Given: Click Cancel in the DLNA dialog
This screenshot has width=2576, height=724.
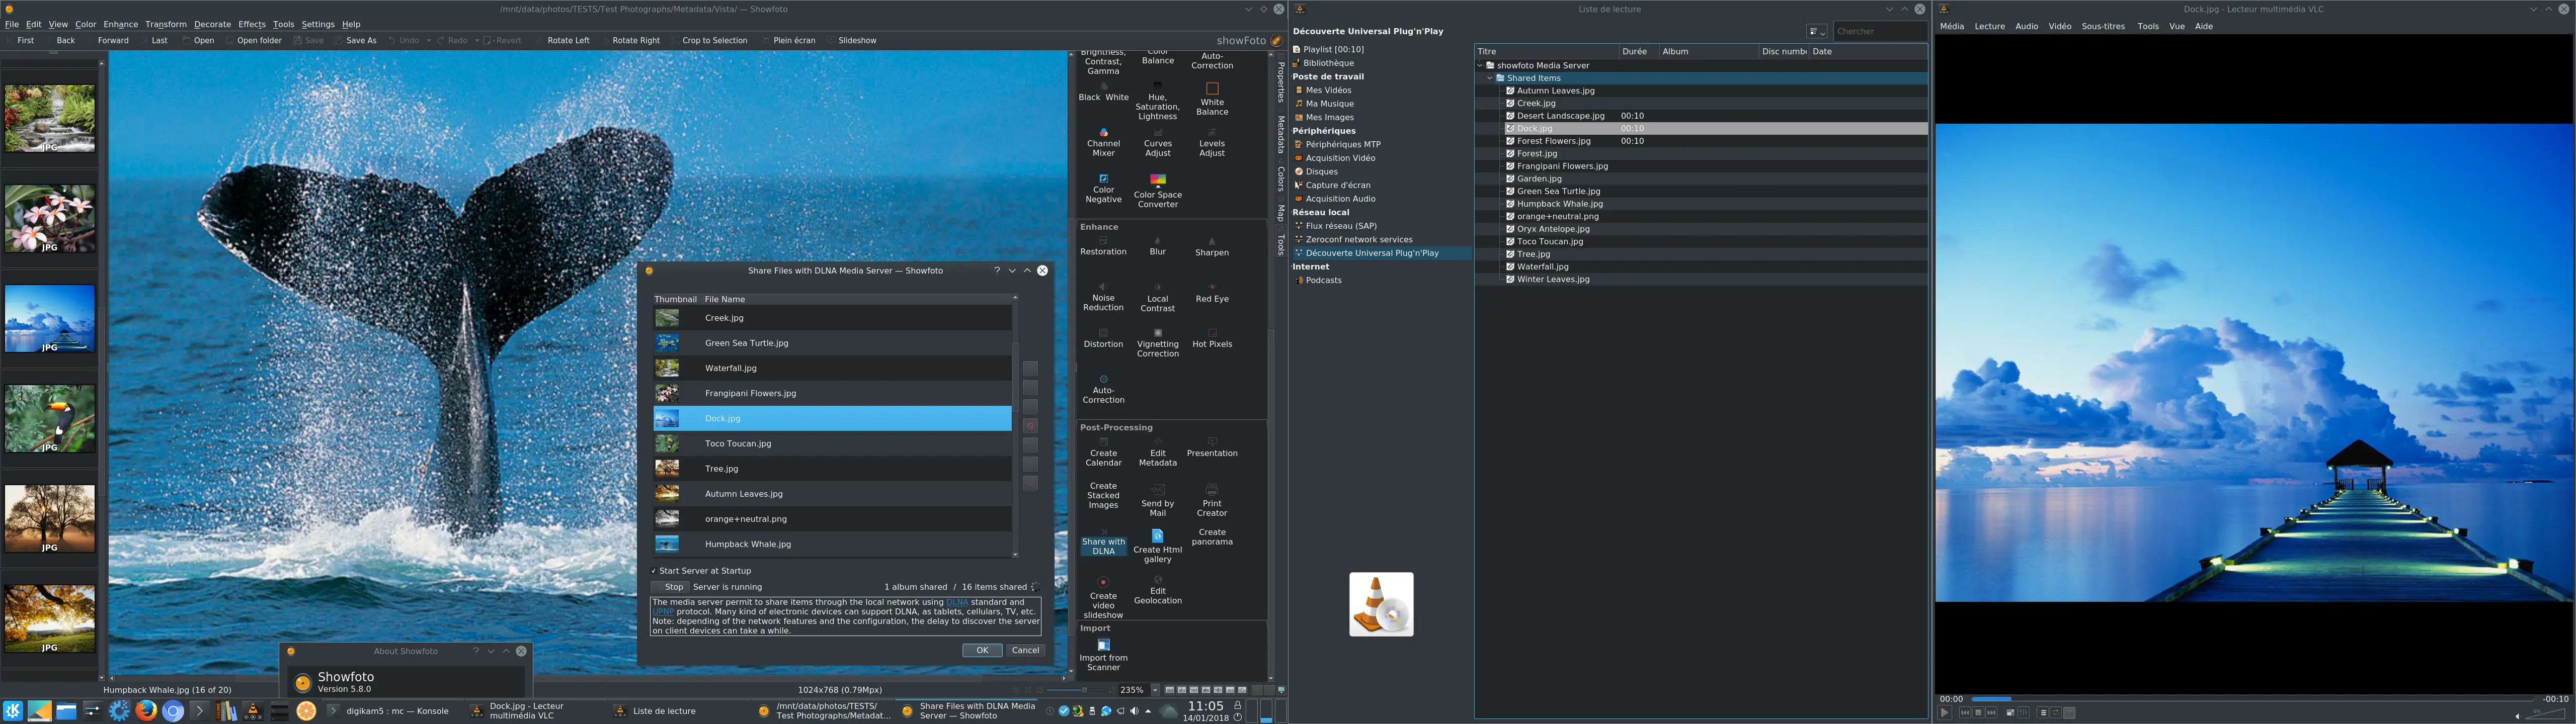Looking at the screenshot, I should [1025, 650].
